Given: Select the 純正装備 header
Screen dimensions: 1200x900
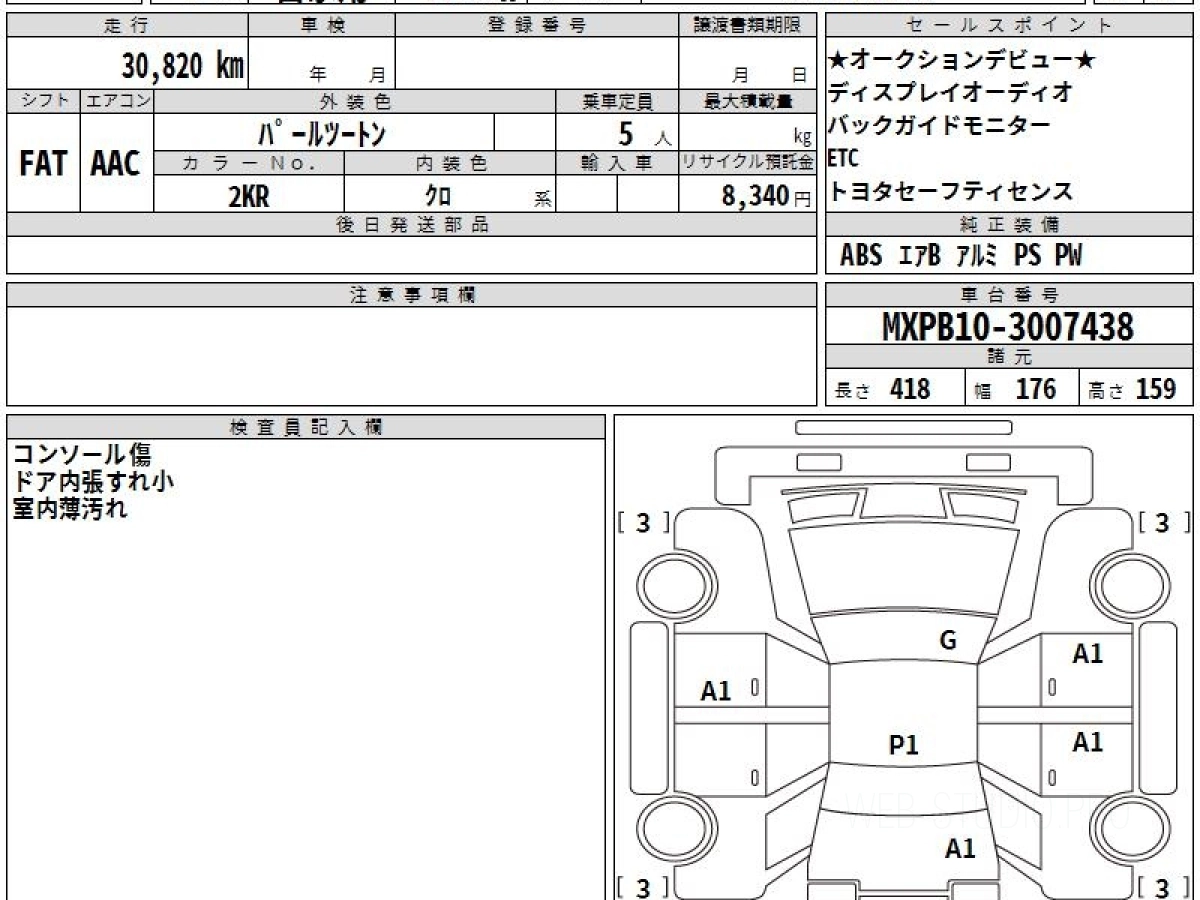Looking at the screenshot, I should (1010, 224).
